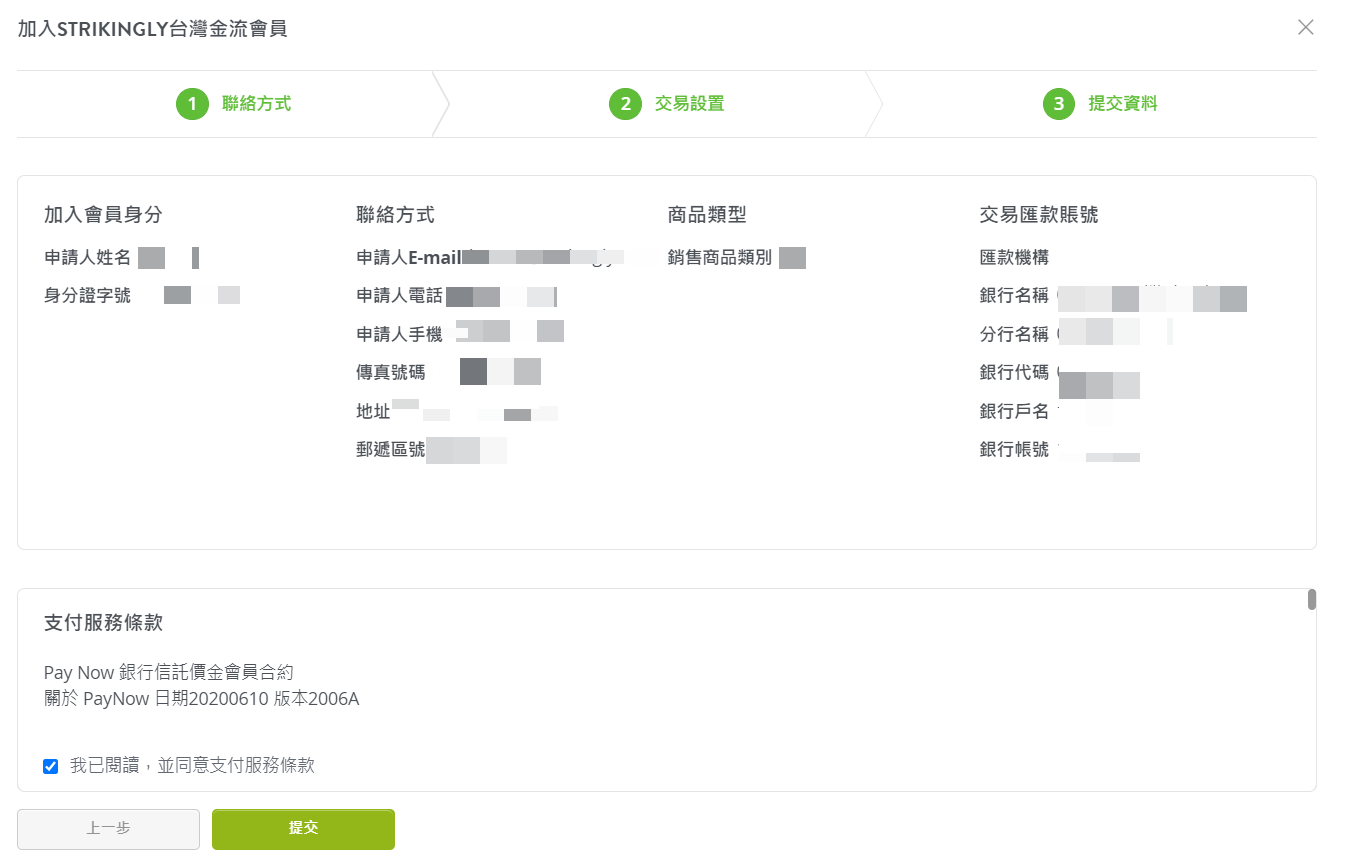Uncheck 我已閱讀，並同意支付服務條款 checkbox
The image size is (1353, 864).
click(51, 767)
